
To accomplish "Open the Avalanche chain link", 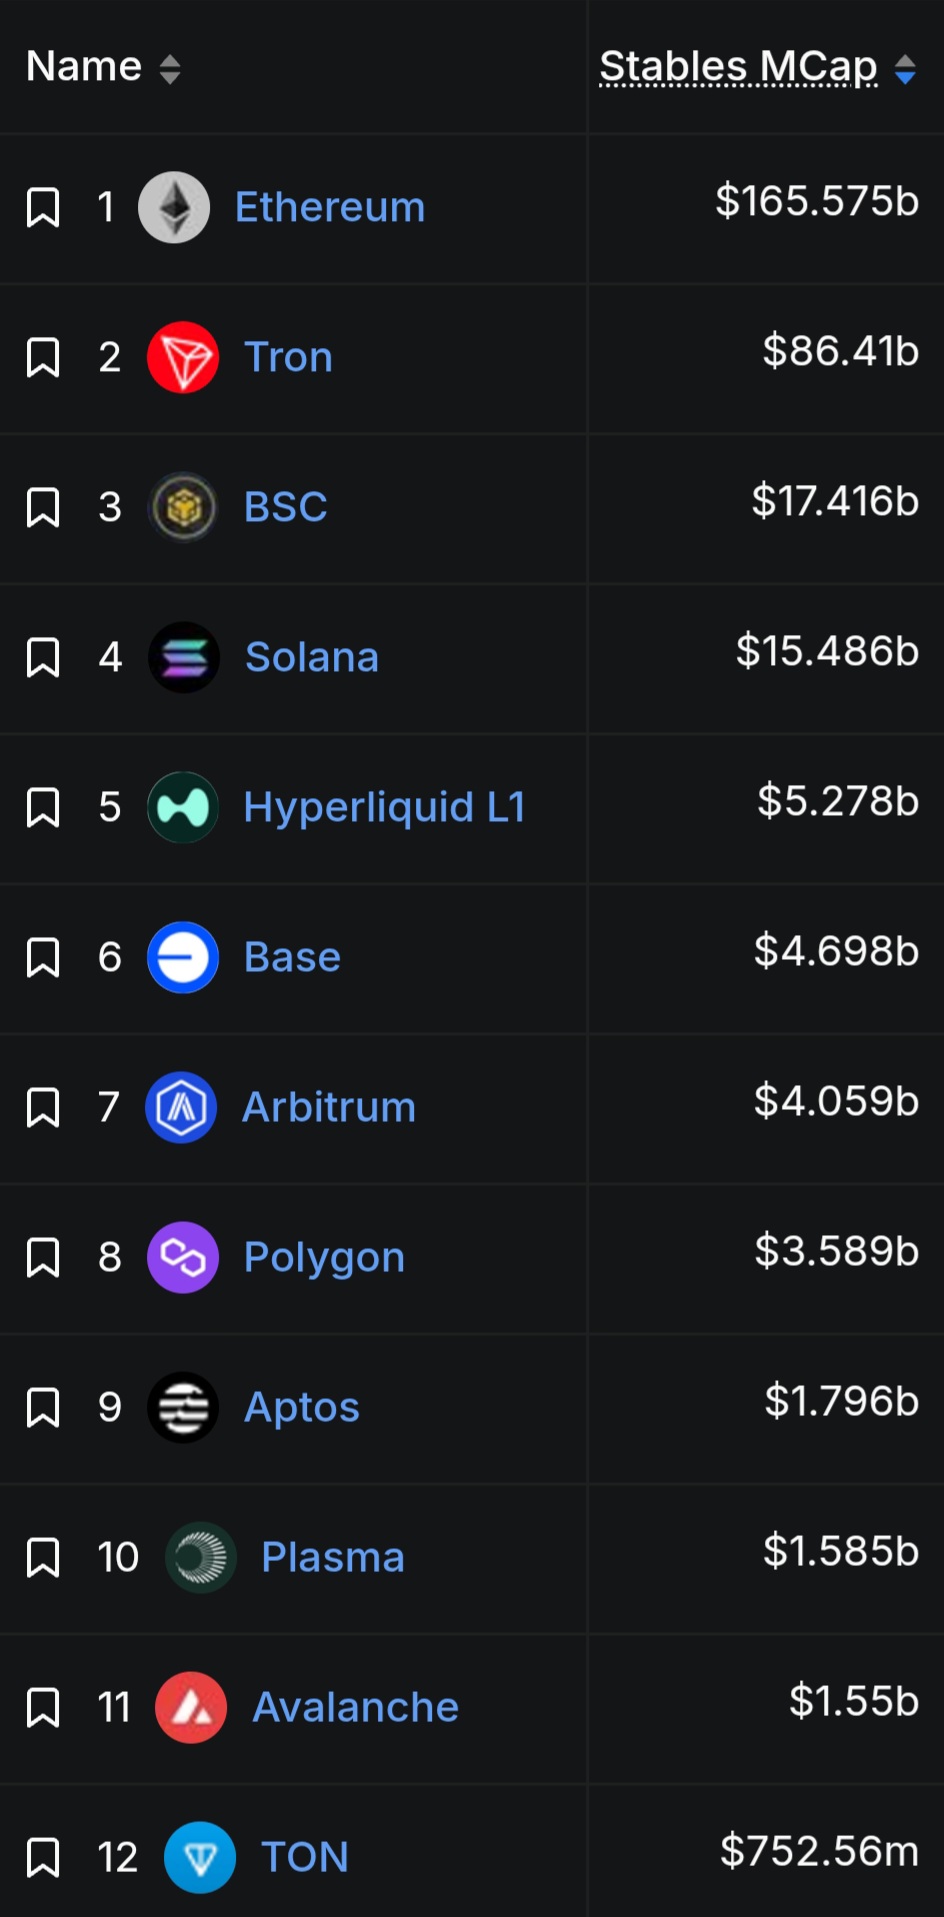I will click(x=356, y=1707).
